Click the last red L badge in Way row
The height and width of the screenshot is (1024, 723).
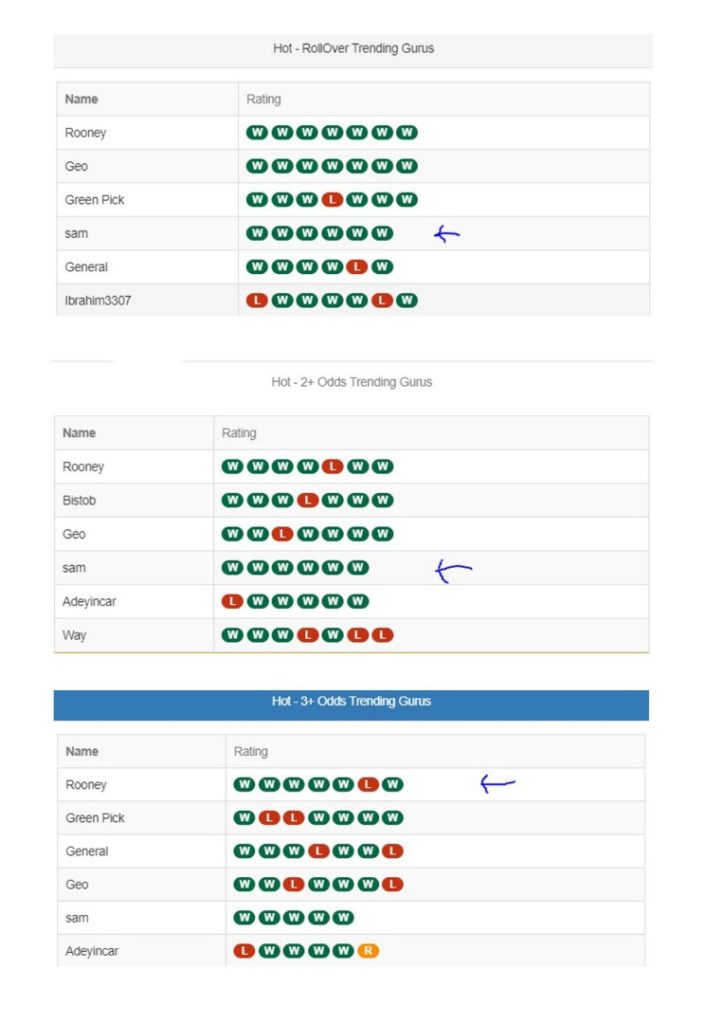click(x=383, y=635)
